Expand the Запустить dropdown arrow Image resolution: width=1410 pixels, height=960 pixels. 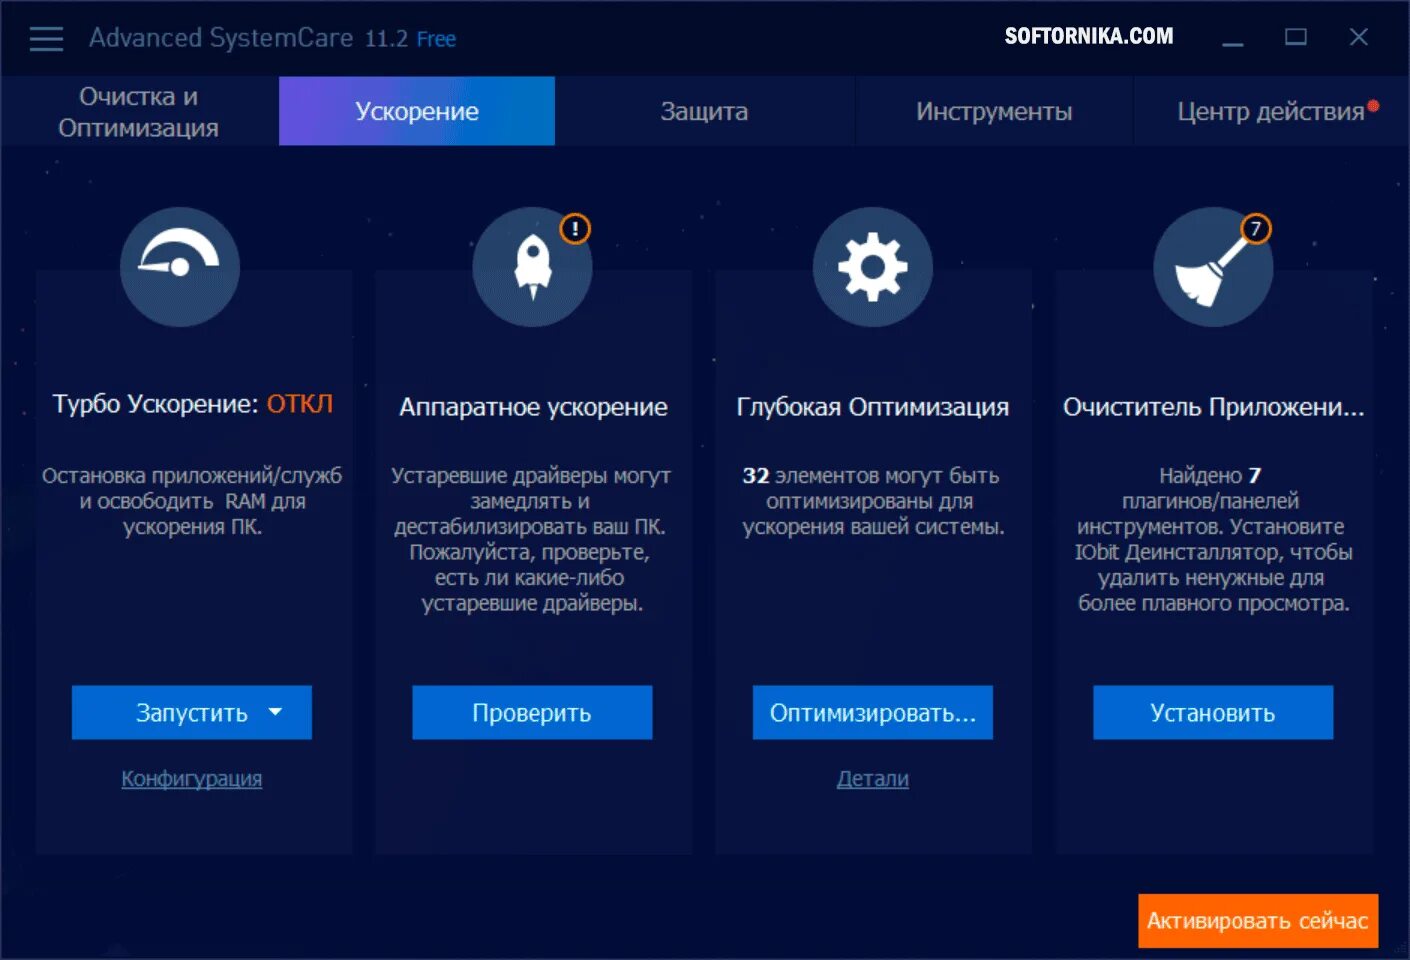click(x=276, y=712)
